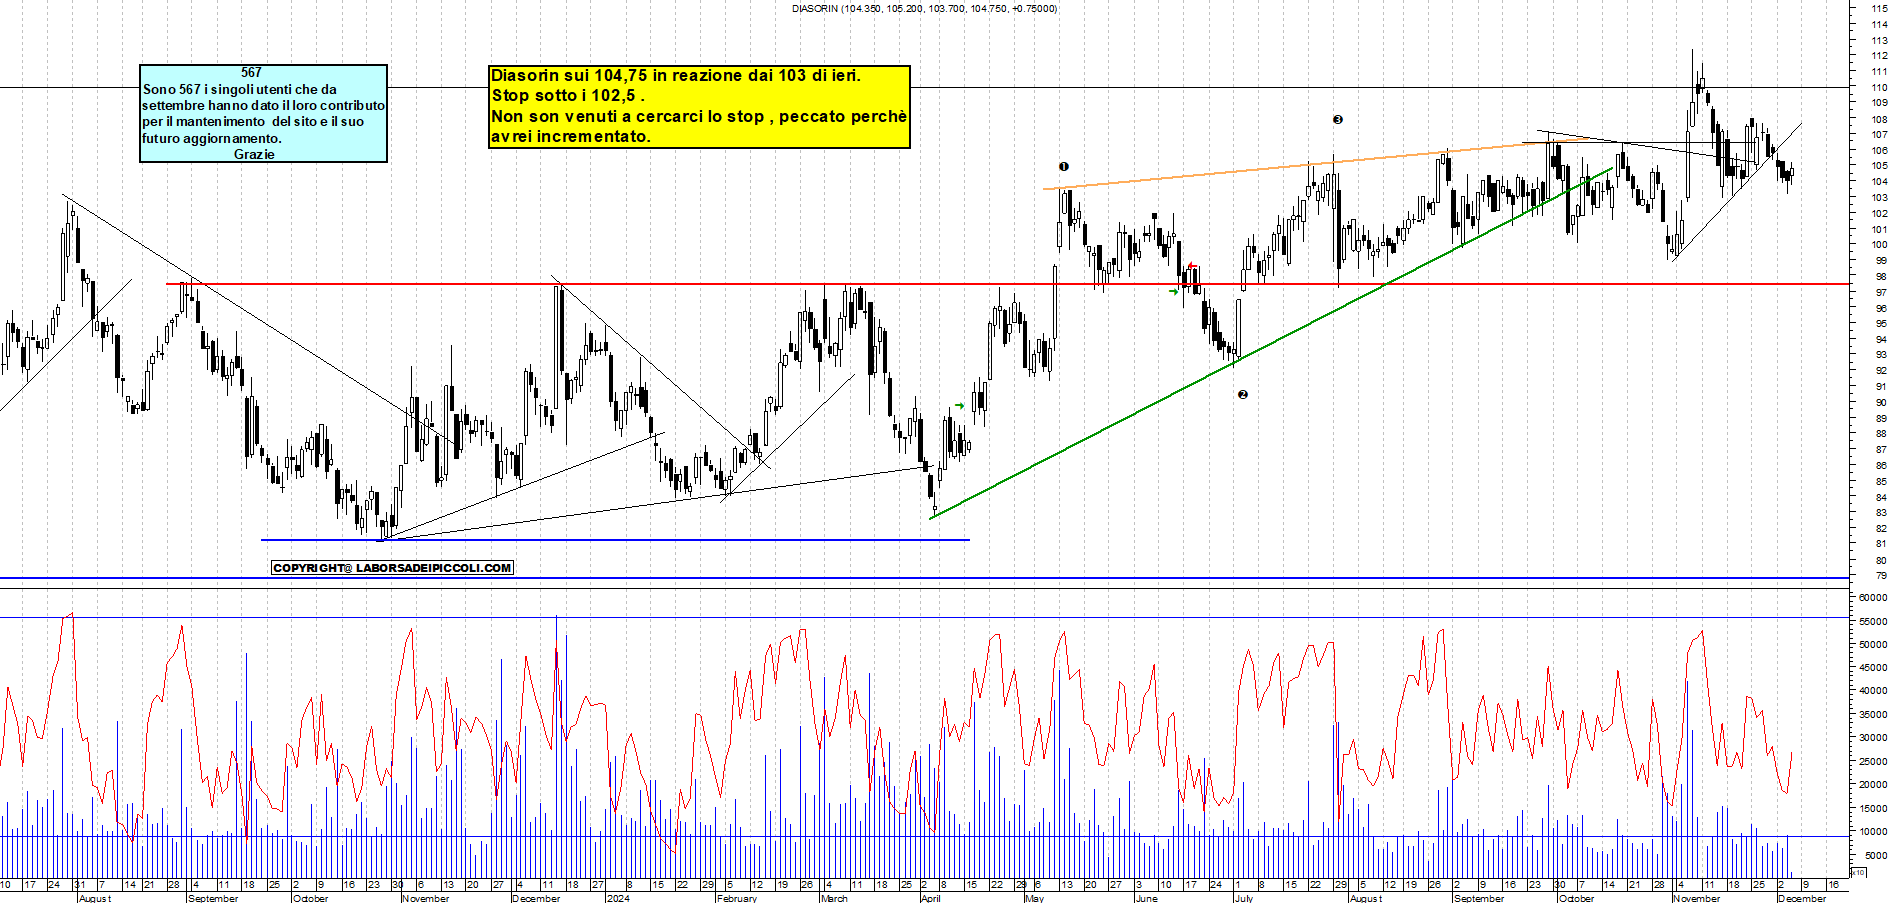This screenshot has height=903, width=1890.
Task: Click 'Diasorin sui 104,75 in reazione' line
Action: click(x=675, y=75)
